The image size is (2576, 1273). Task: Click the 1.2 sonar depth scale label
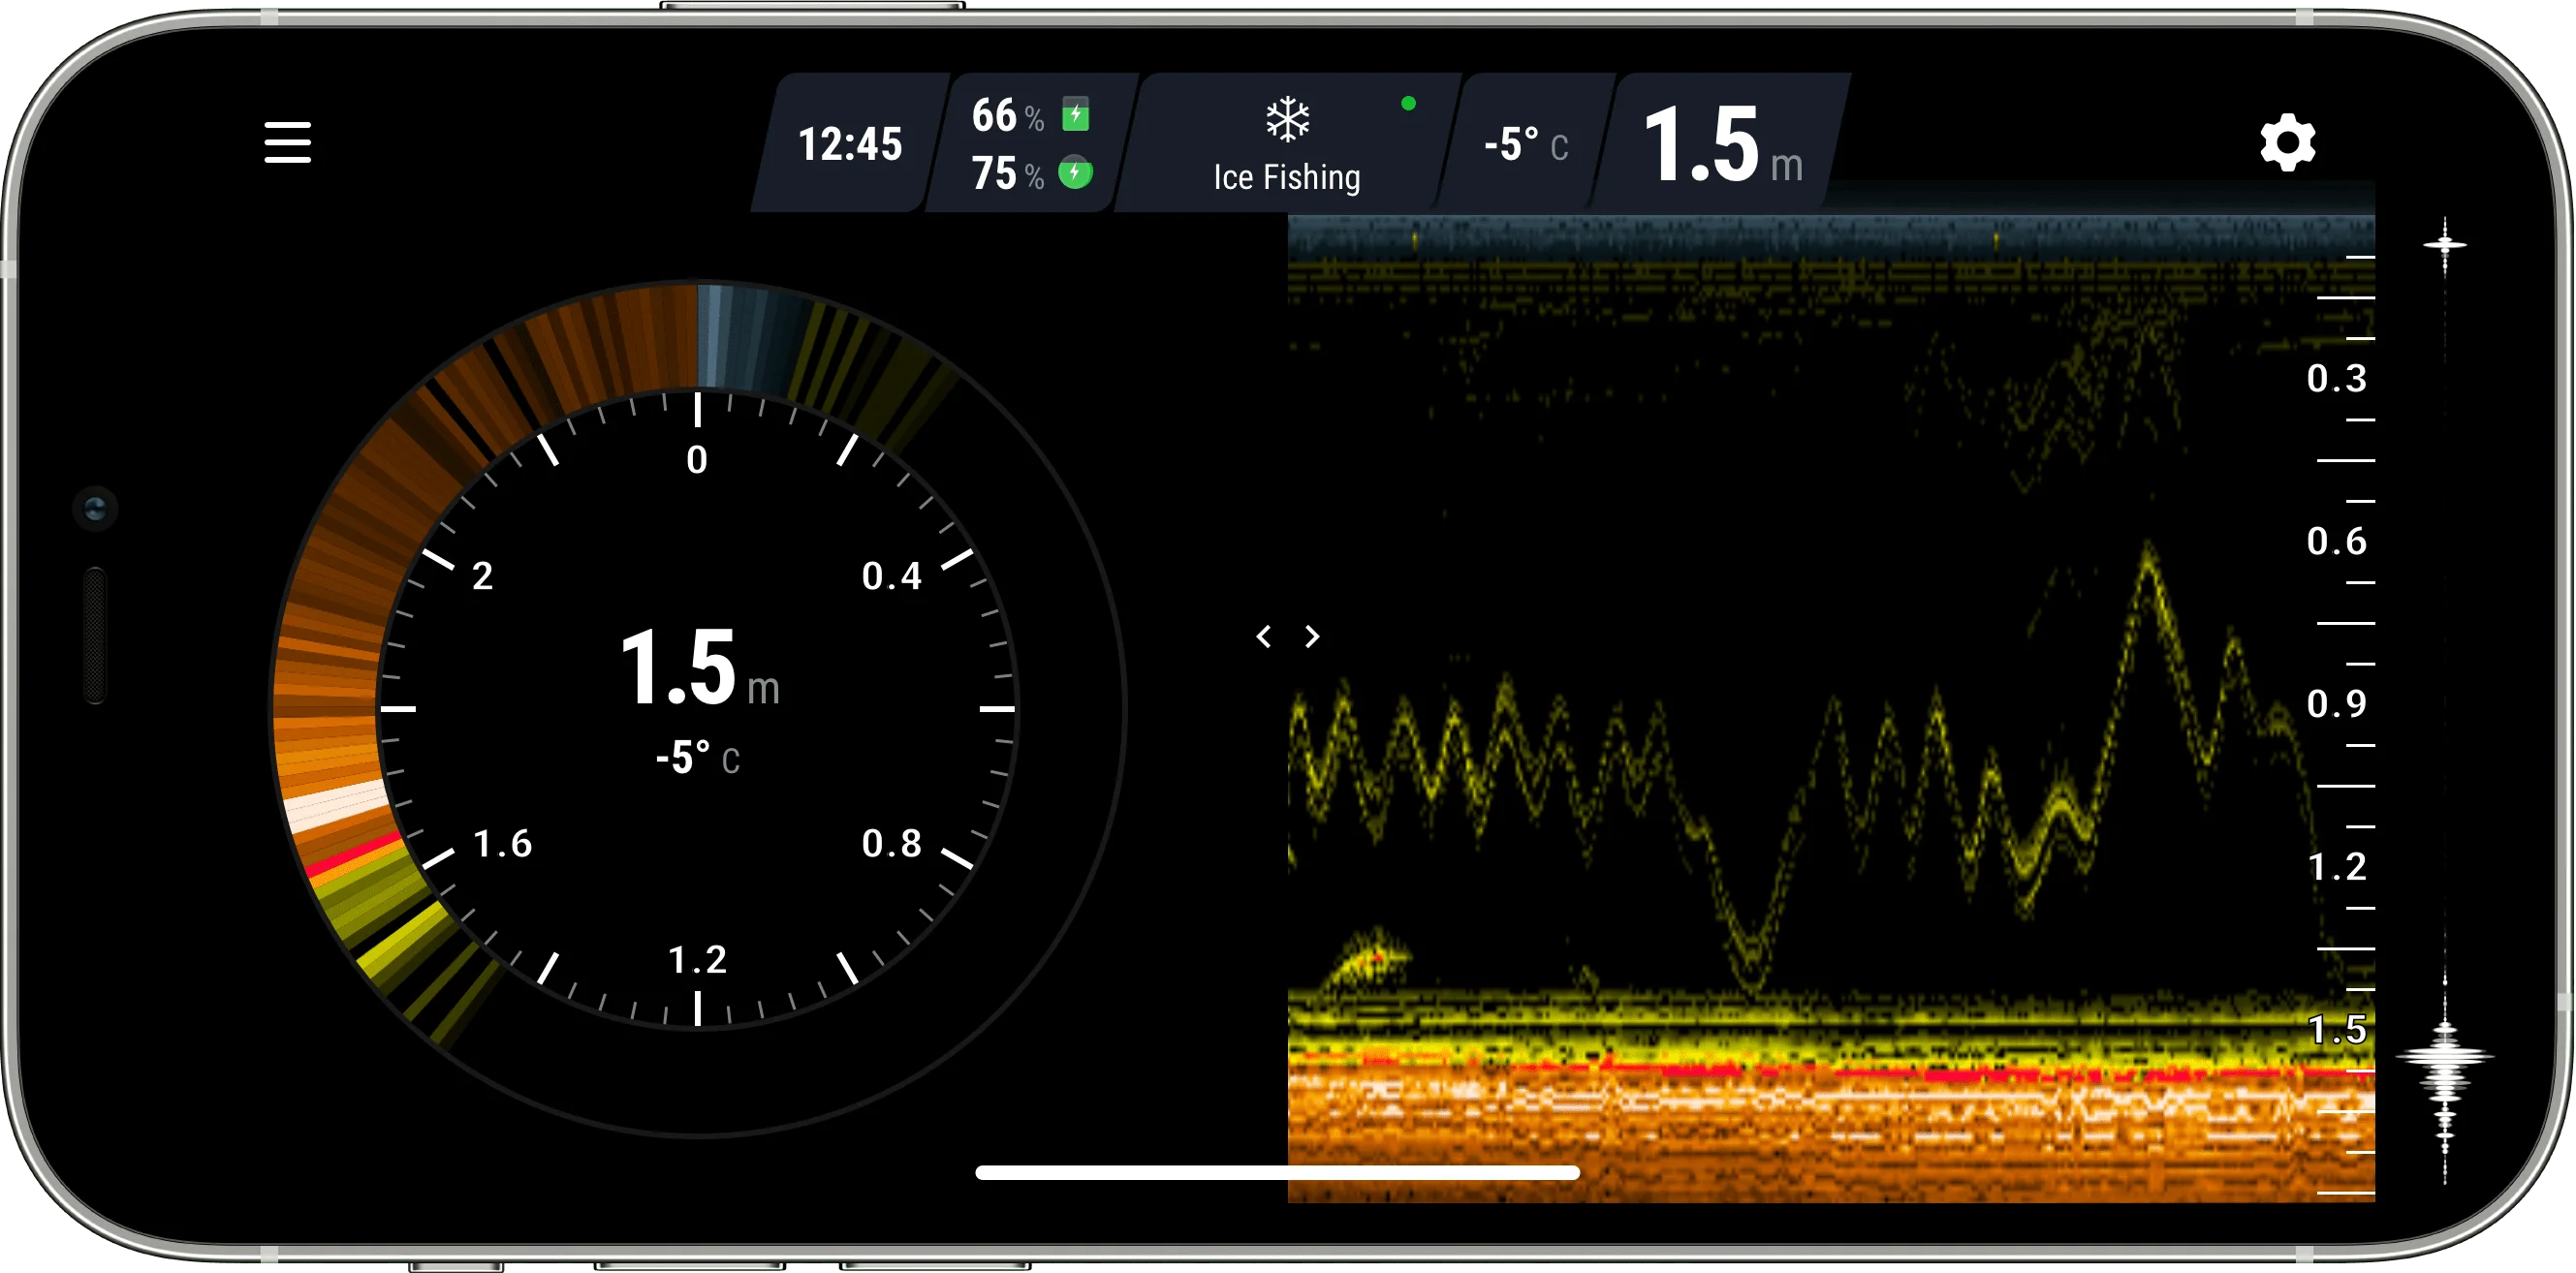pyautogui.click(x=2336, y=866)
